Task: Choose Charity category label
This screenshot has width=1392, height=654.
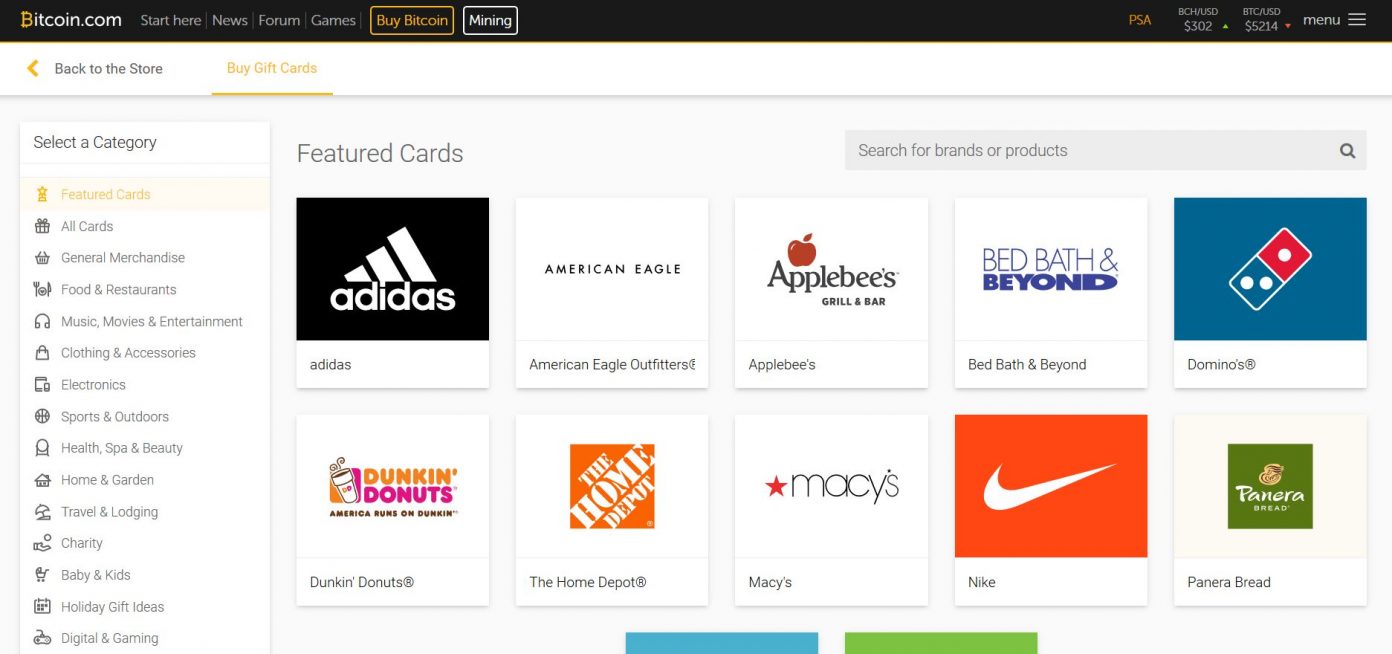Action: (x=82, y=544)
